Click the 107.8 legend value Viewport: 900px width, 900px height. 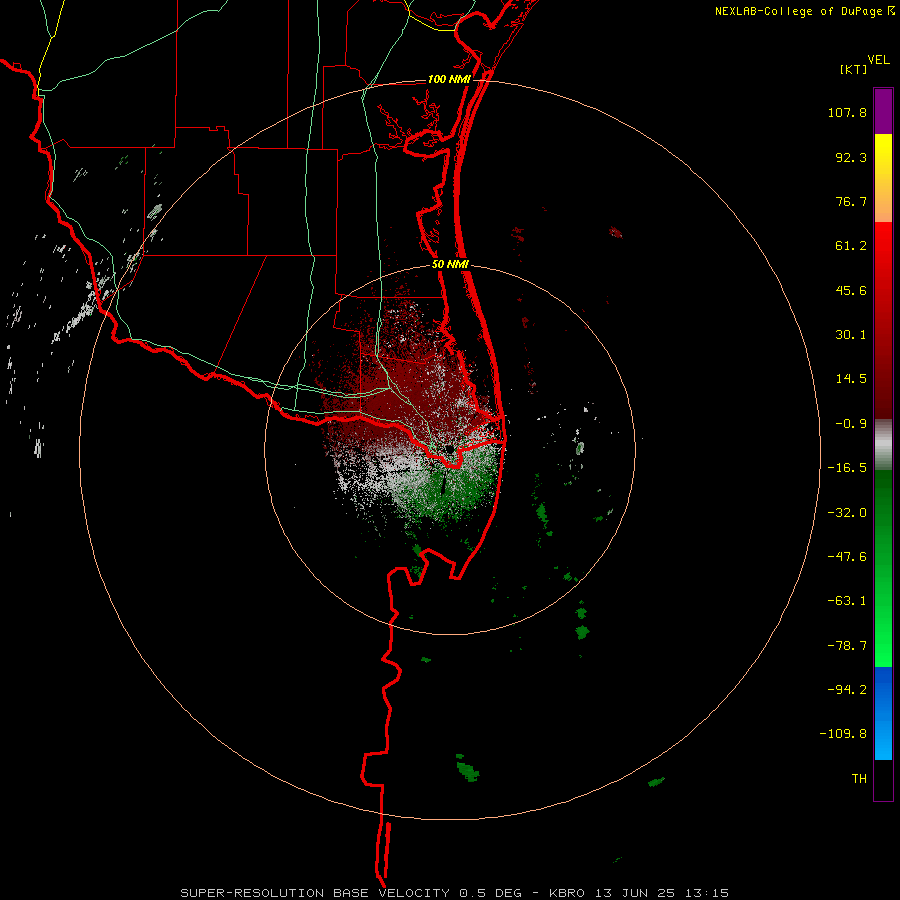[x=847, y=112]
